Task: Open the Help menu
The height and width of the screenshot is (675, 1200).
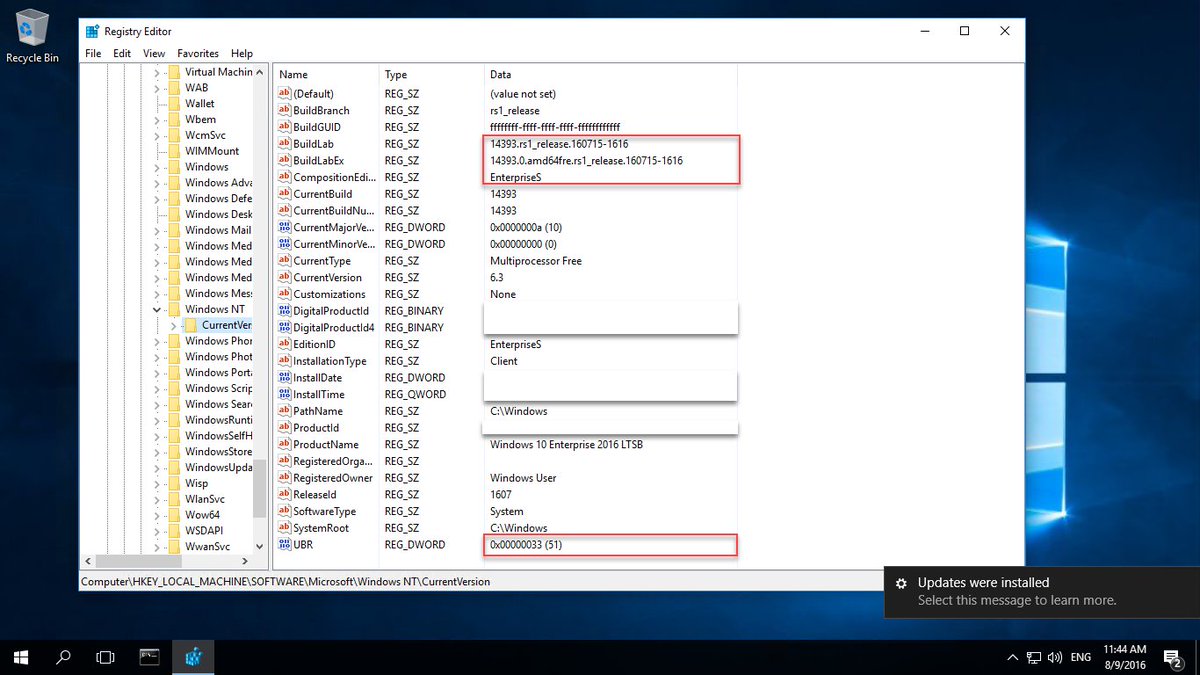Action: coord(242,53)
